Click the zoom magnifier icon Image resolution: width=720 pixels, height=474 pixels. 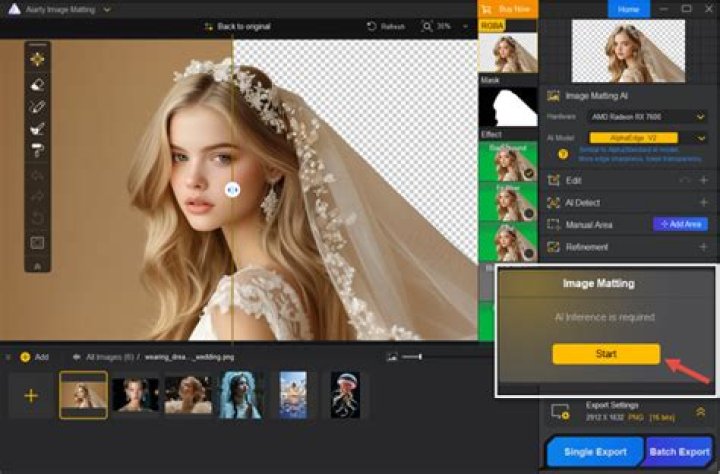point(427,26)
